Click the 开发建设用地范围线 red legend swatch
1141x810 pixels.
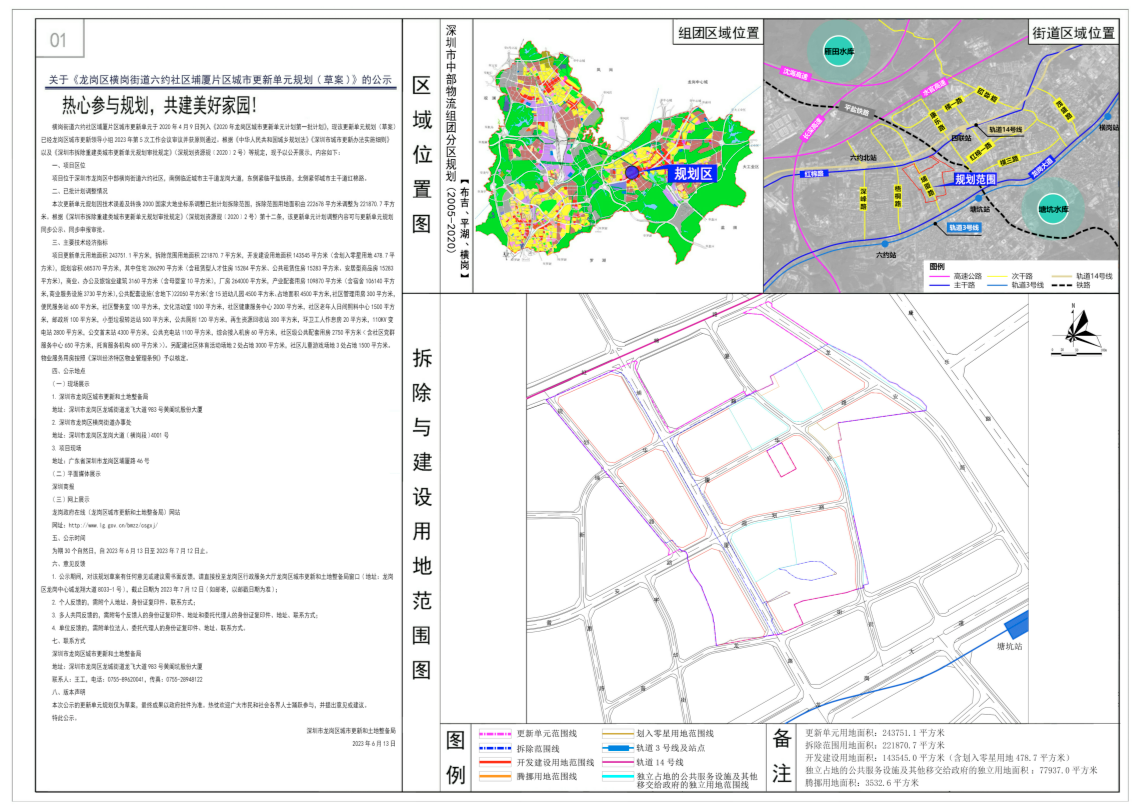click(x=495, y=763)
